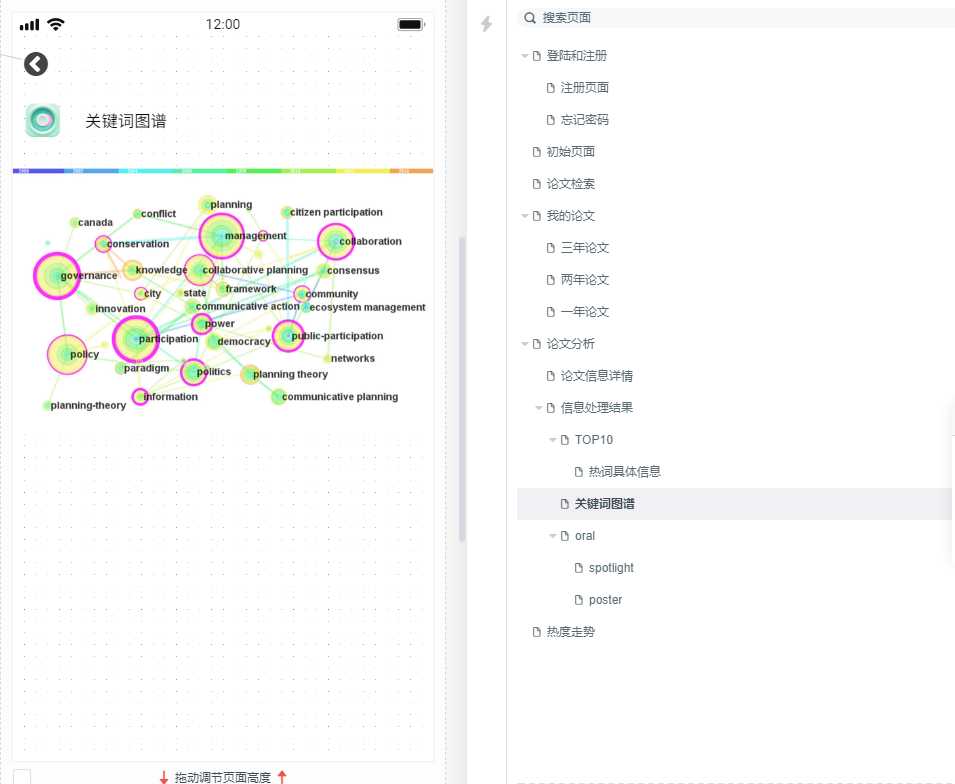Click the battery status icon
Screen dimensions: 955x784
411,24
